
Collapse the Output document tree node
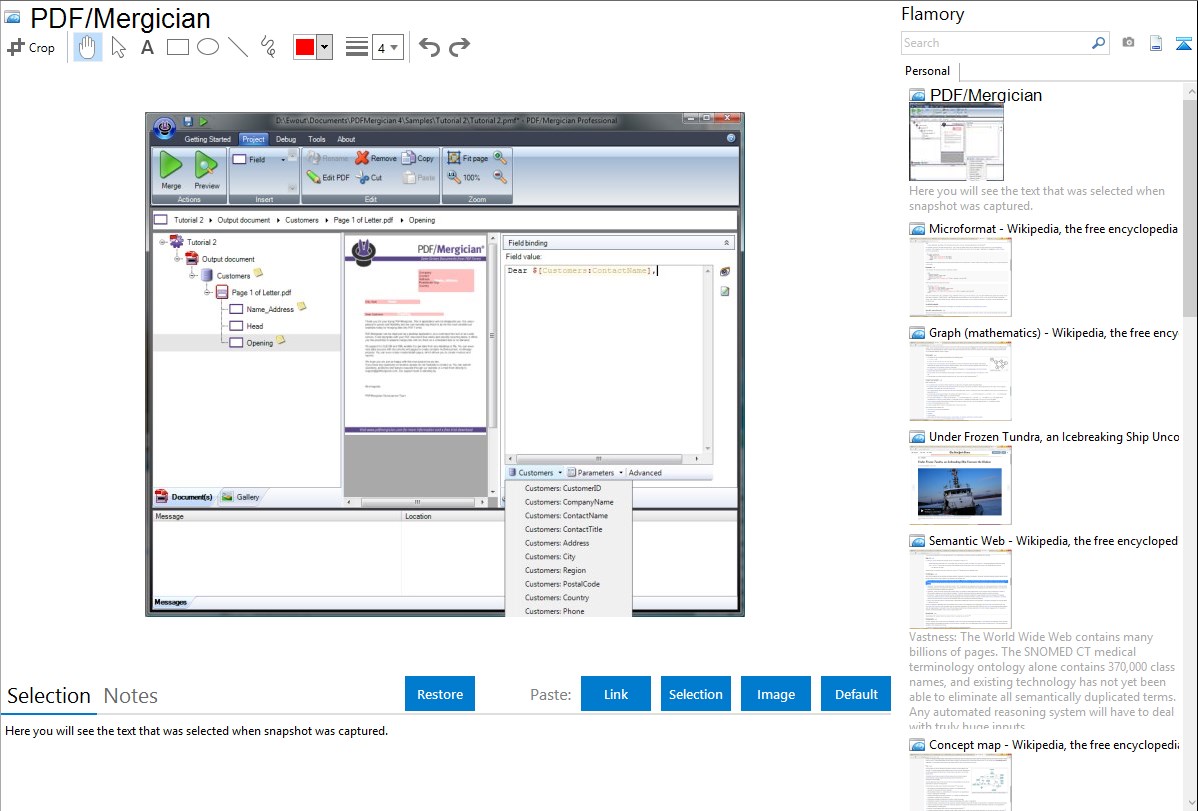pos(177,258)
